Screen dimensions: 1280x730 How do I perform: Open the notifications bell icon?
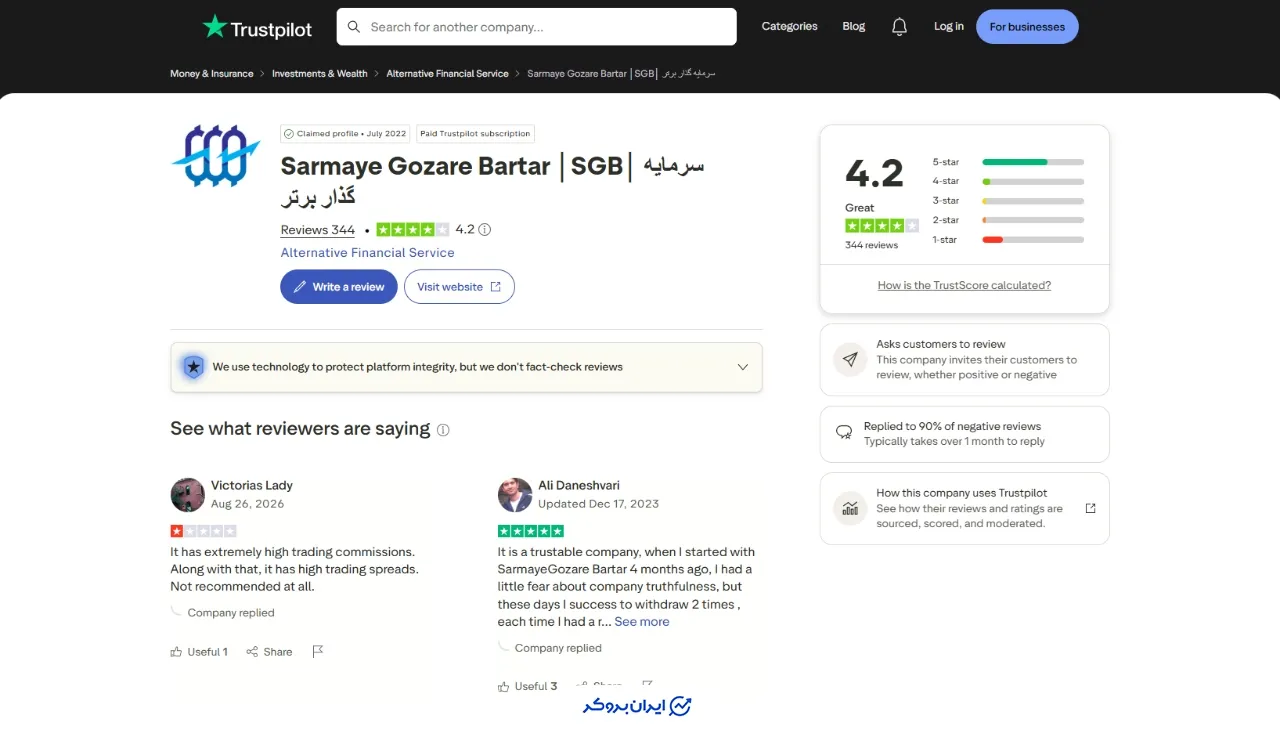click(x=900, y=27)
